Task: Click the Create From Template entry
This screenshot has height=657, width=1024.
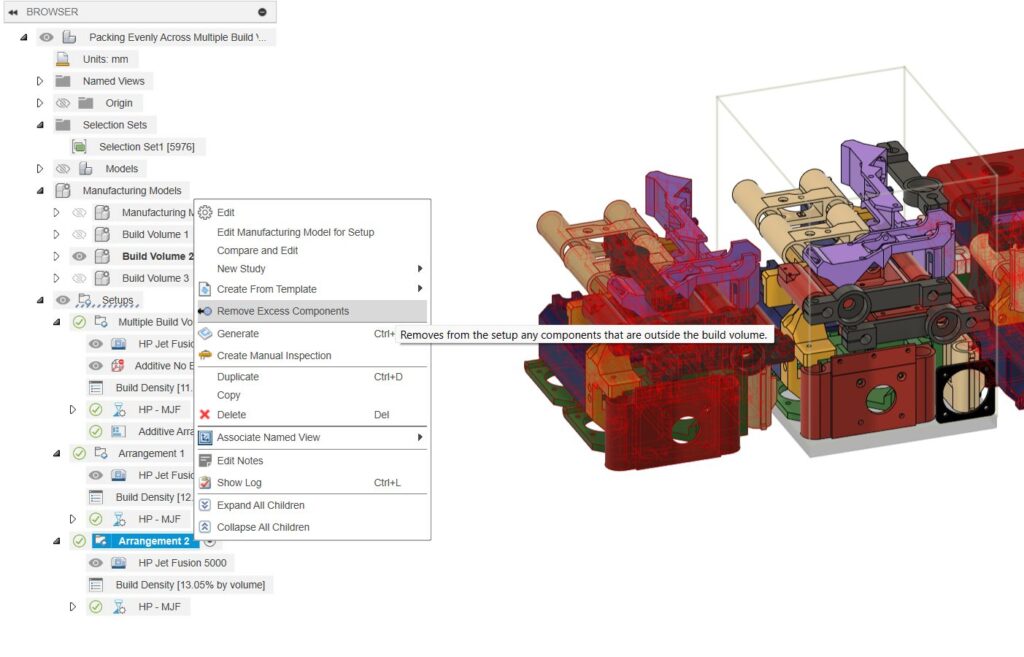Action: (312, 289)
